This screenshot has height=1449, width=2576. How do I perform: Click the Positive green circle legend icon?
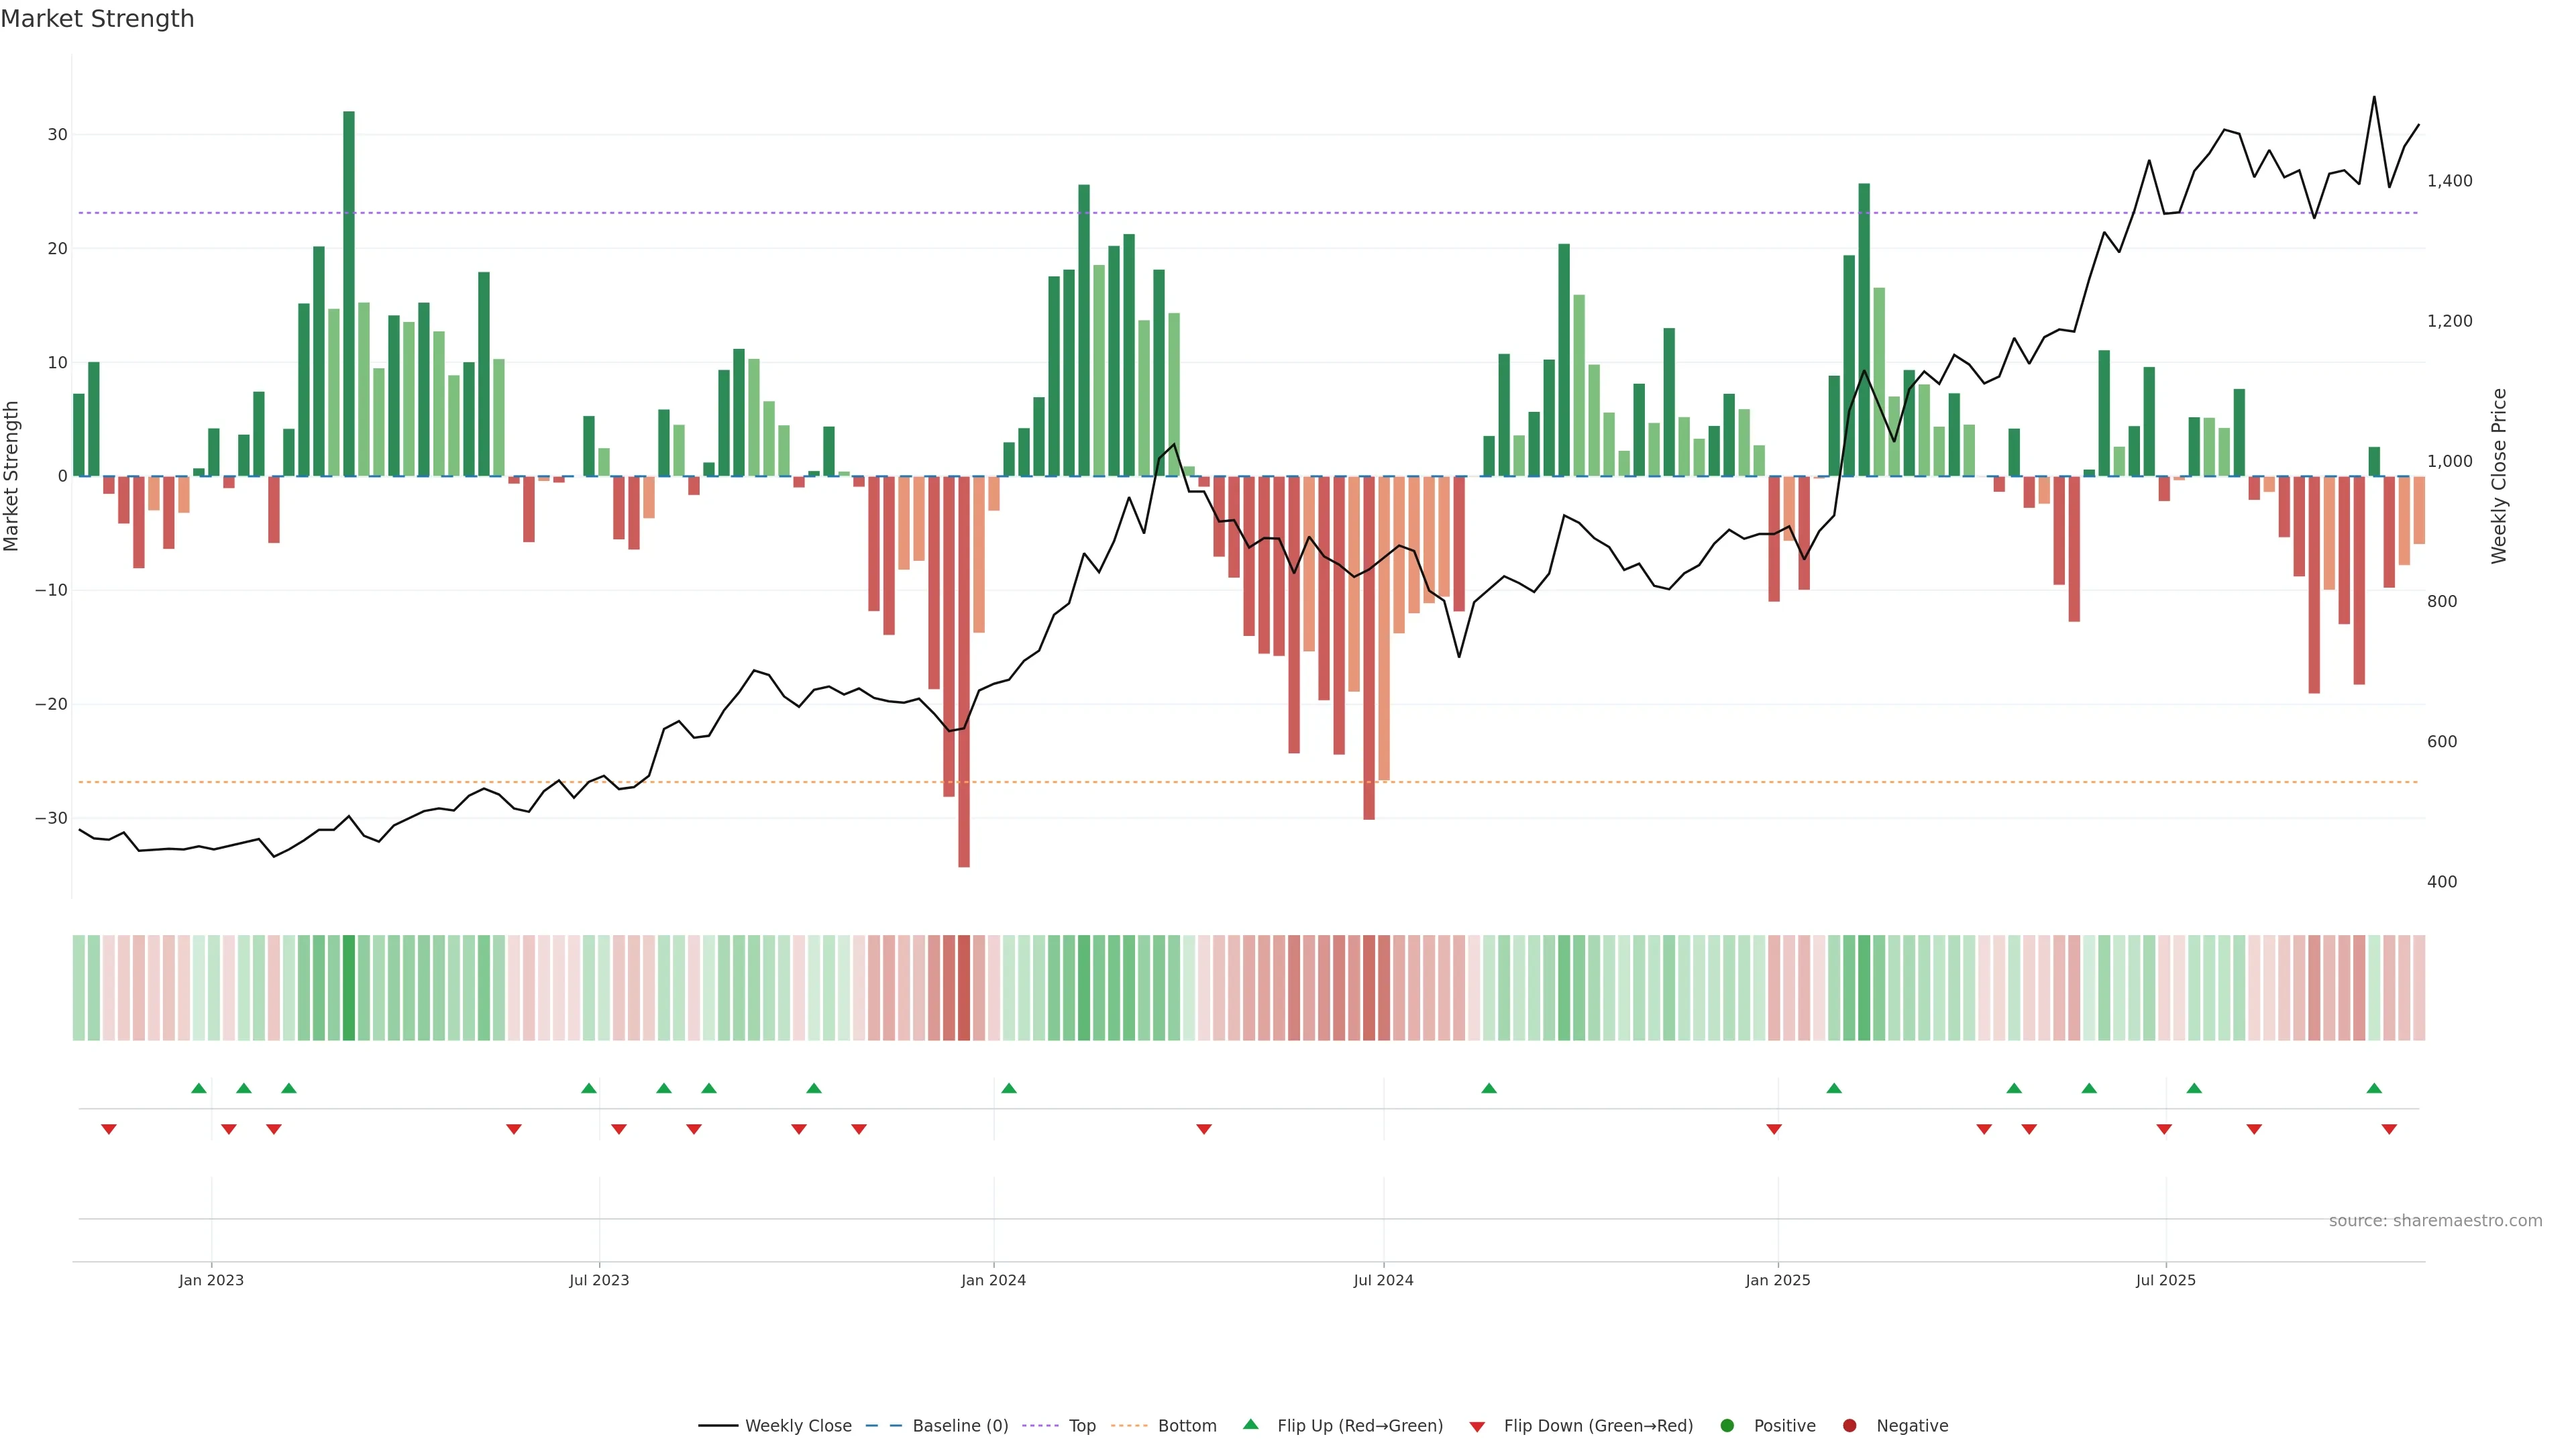coord(1727,1426)
